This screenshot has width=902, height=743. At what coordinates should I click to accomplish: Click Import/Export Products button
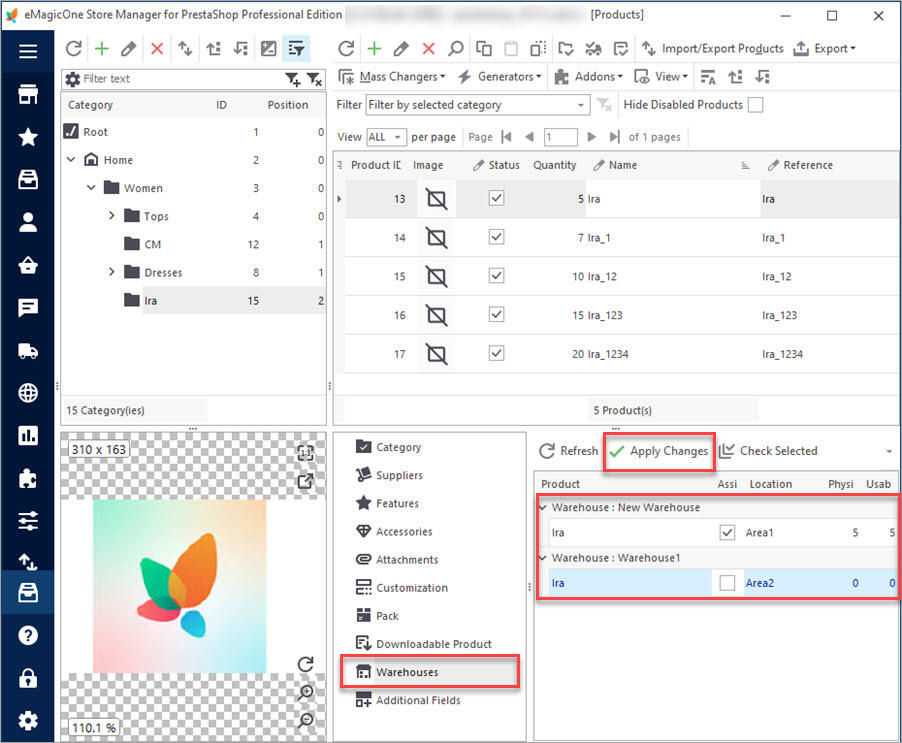tap(712, 48)
